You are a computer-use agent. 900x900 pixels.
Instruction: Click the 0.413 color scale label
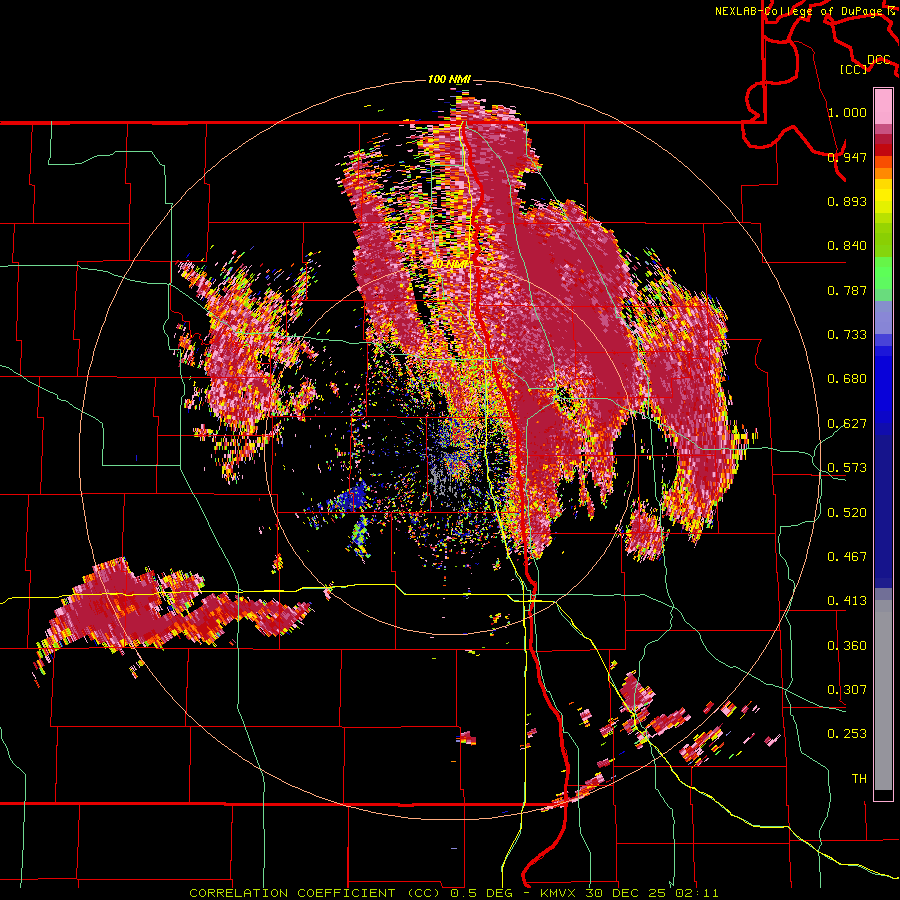tap(847, 601)
